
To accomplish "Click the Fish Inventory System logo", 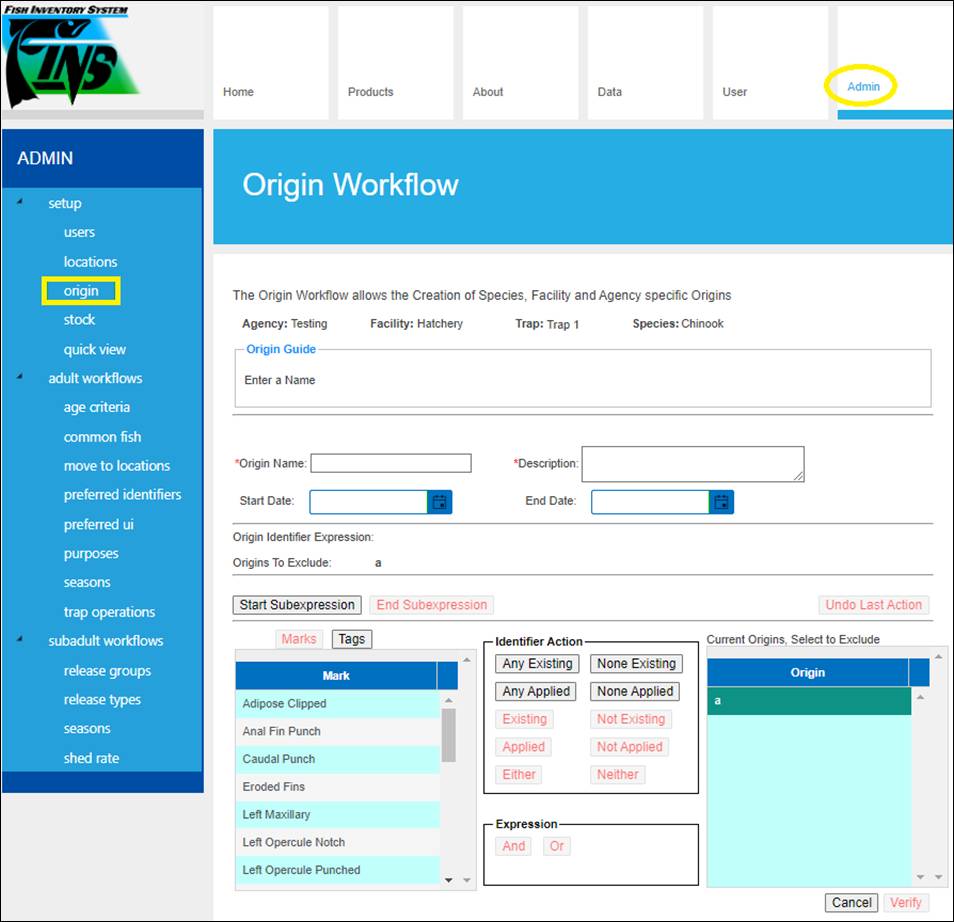I will pyautogui.click(x=70, y=58).
